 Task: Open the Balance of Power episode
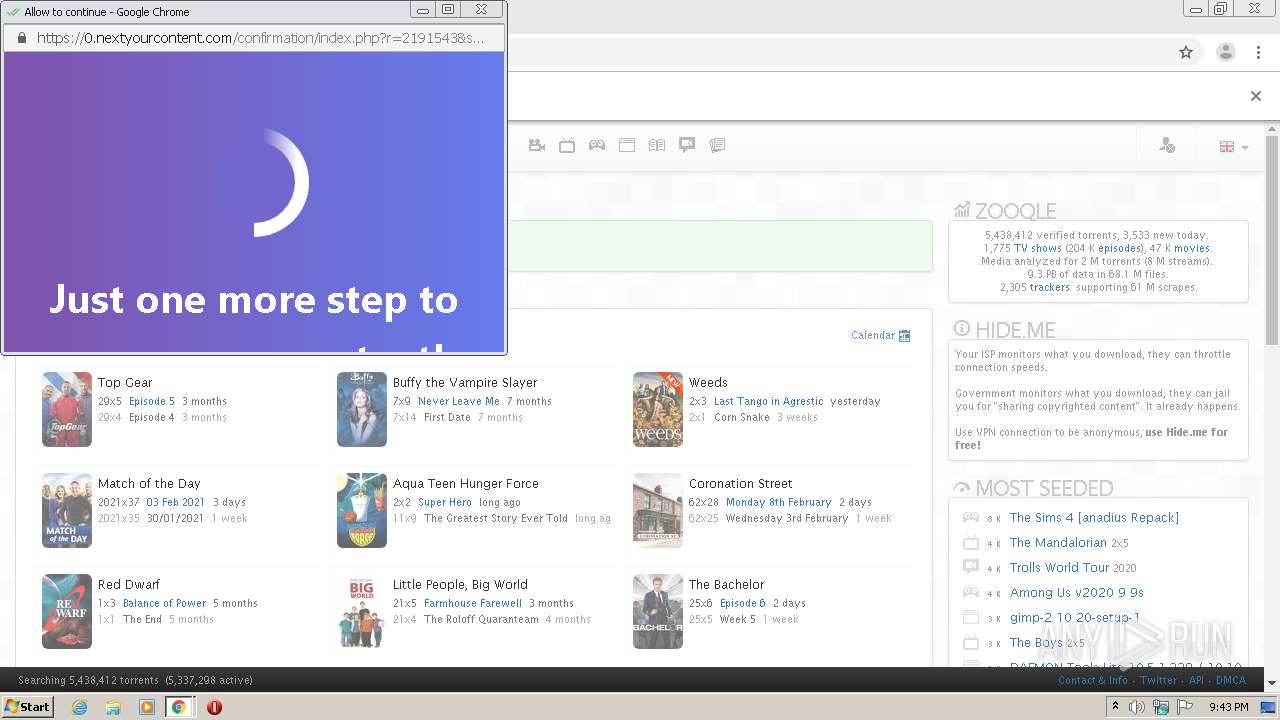point(165,603)
